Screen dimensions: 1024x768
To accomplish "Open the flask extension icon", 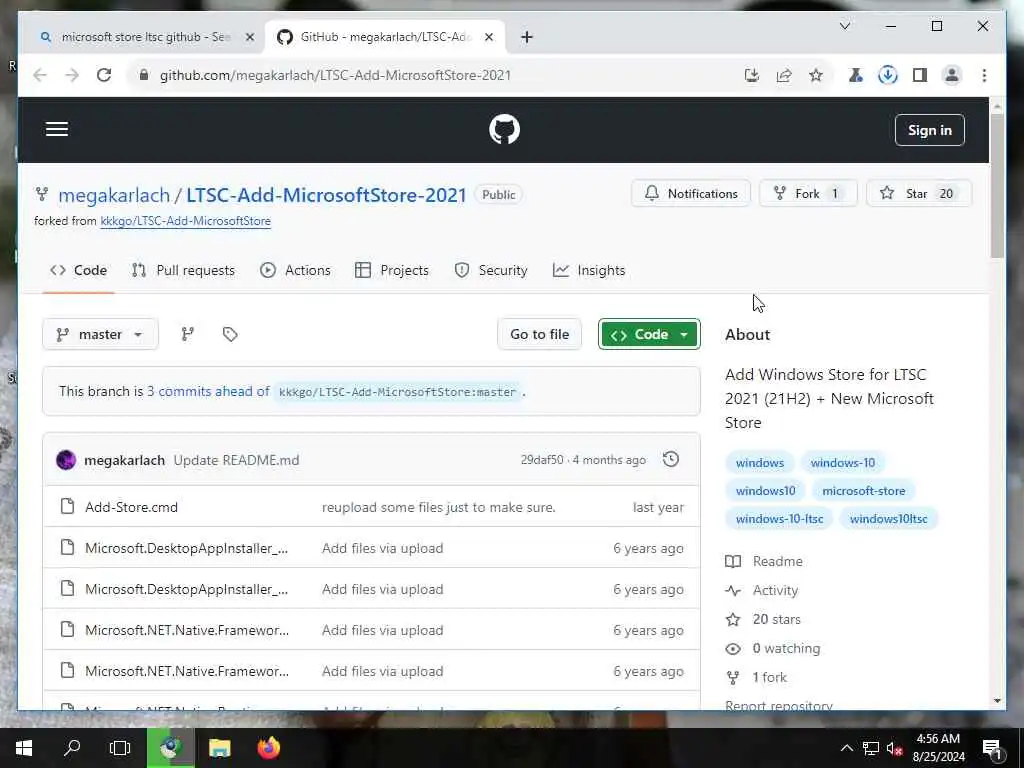I will pos(856,75).
